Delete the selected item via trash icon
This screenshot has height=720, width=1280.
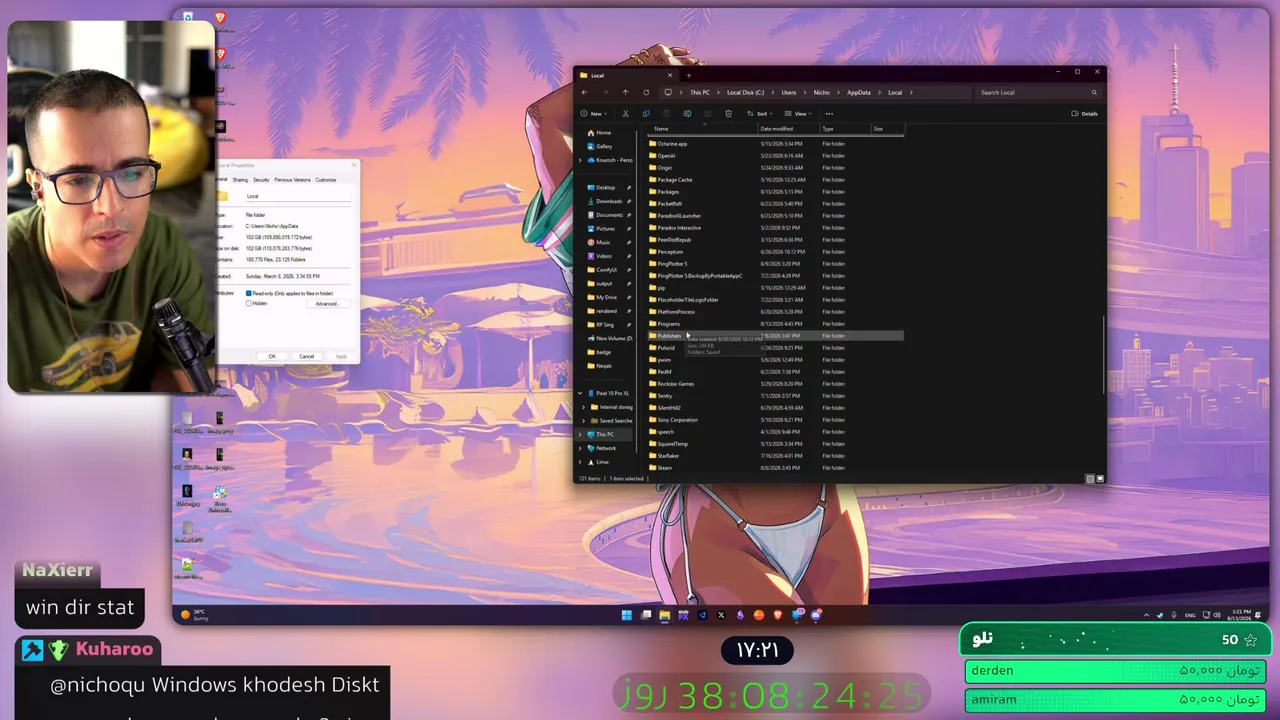coord(728,114)
